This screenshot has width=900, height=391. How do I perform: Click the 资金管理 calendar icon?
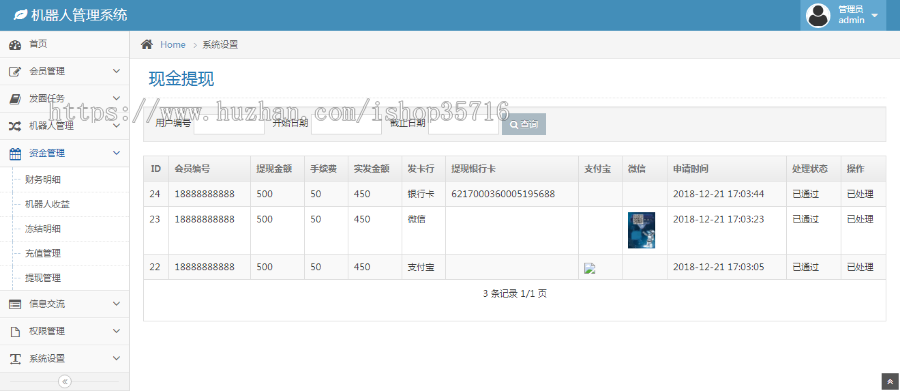pos(15,153)
